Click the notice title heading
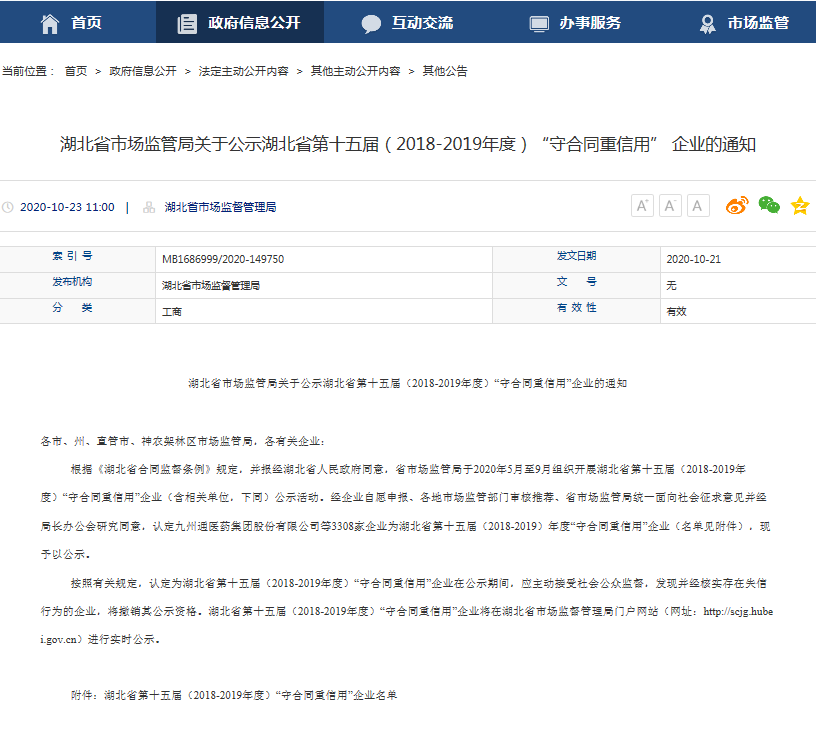This screenshot has width=816, height=739. [x=408, y=144]
